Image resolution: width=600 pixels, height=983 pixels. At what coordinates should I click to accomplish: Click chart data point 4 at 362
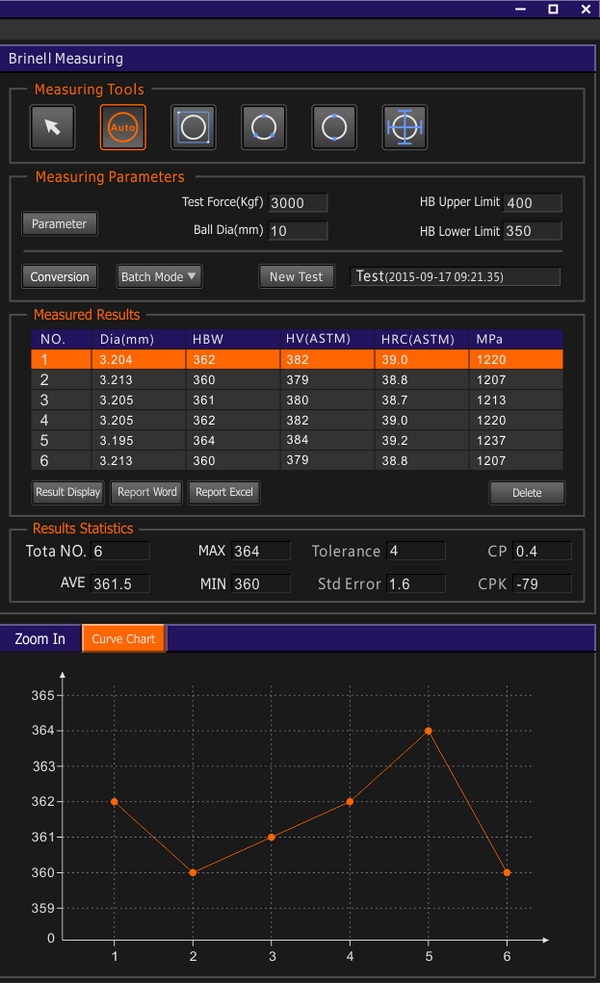pyautogui.click(x=350, y=802)
